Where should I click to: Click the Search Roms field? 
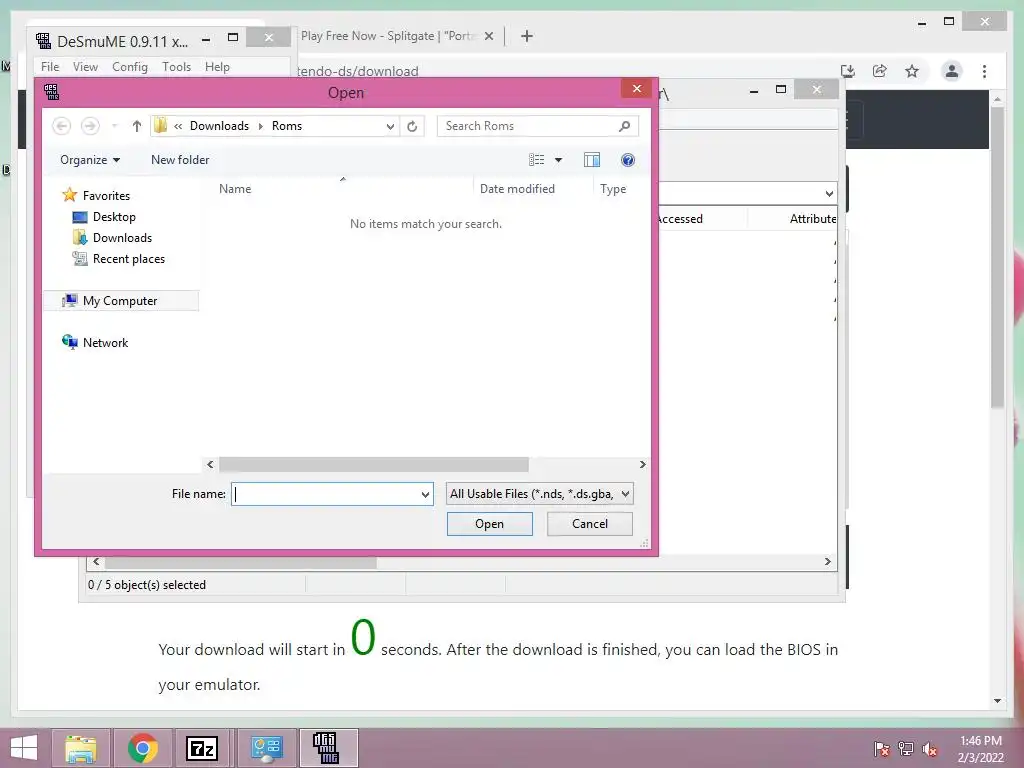537,126
